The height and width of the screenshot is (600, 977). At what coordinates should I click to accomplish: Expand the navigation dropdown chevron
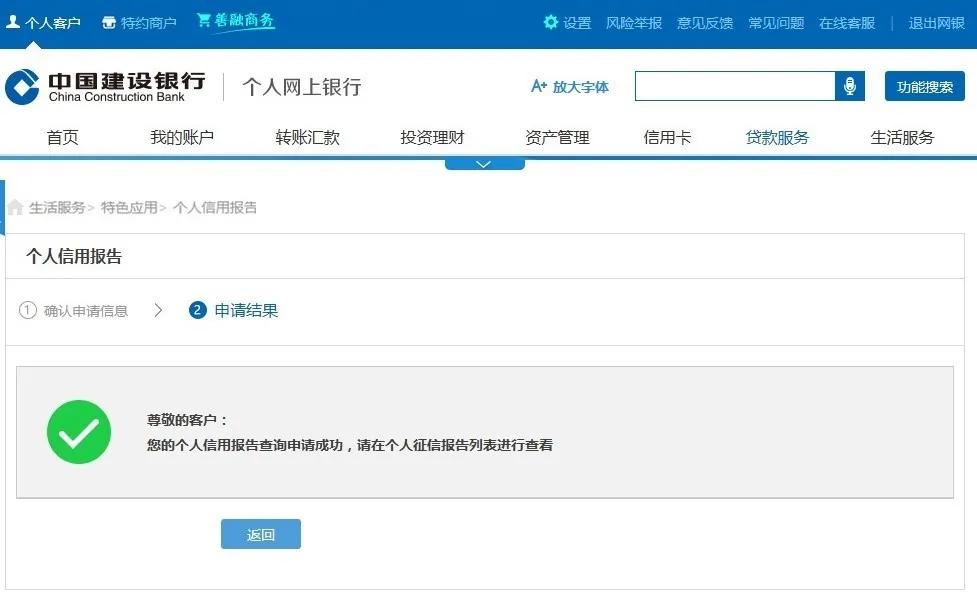tap(484, 161)
